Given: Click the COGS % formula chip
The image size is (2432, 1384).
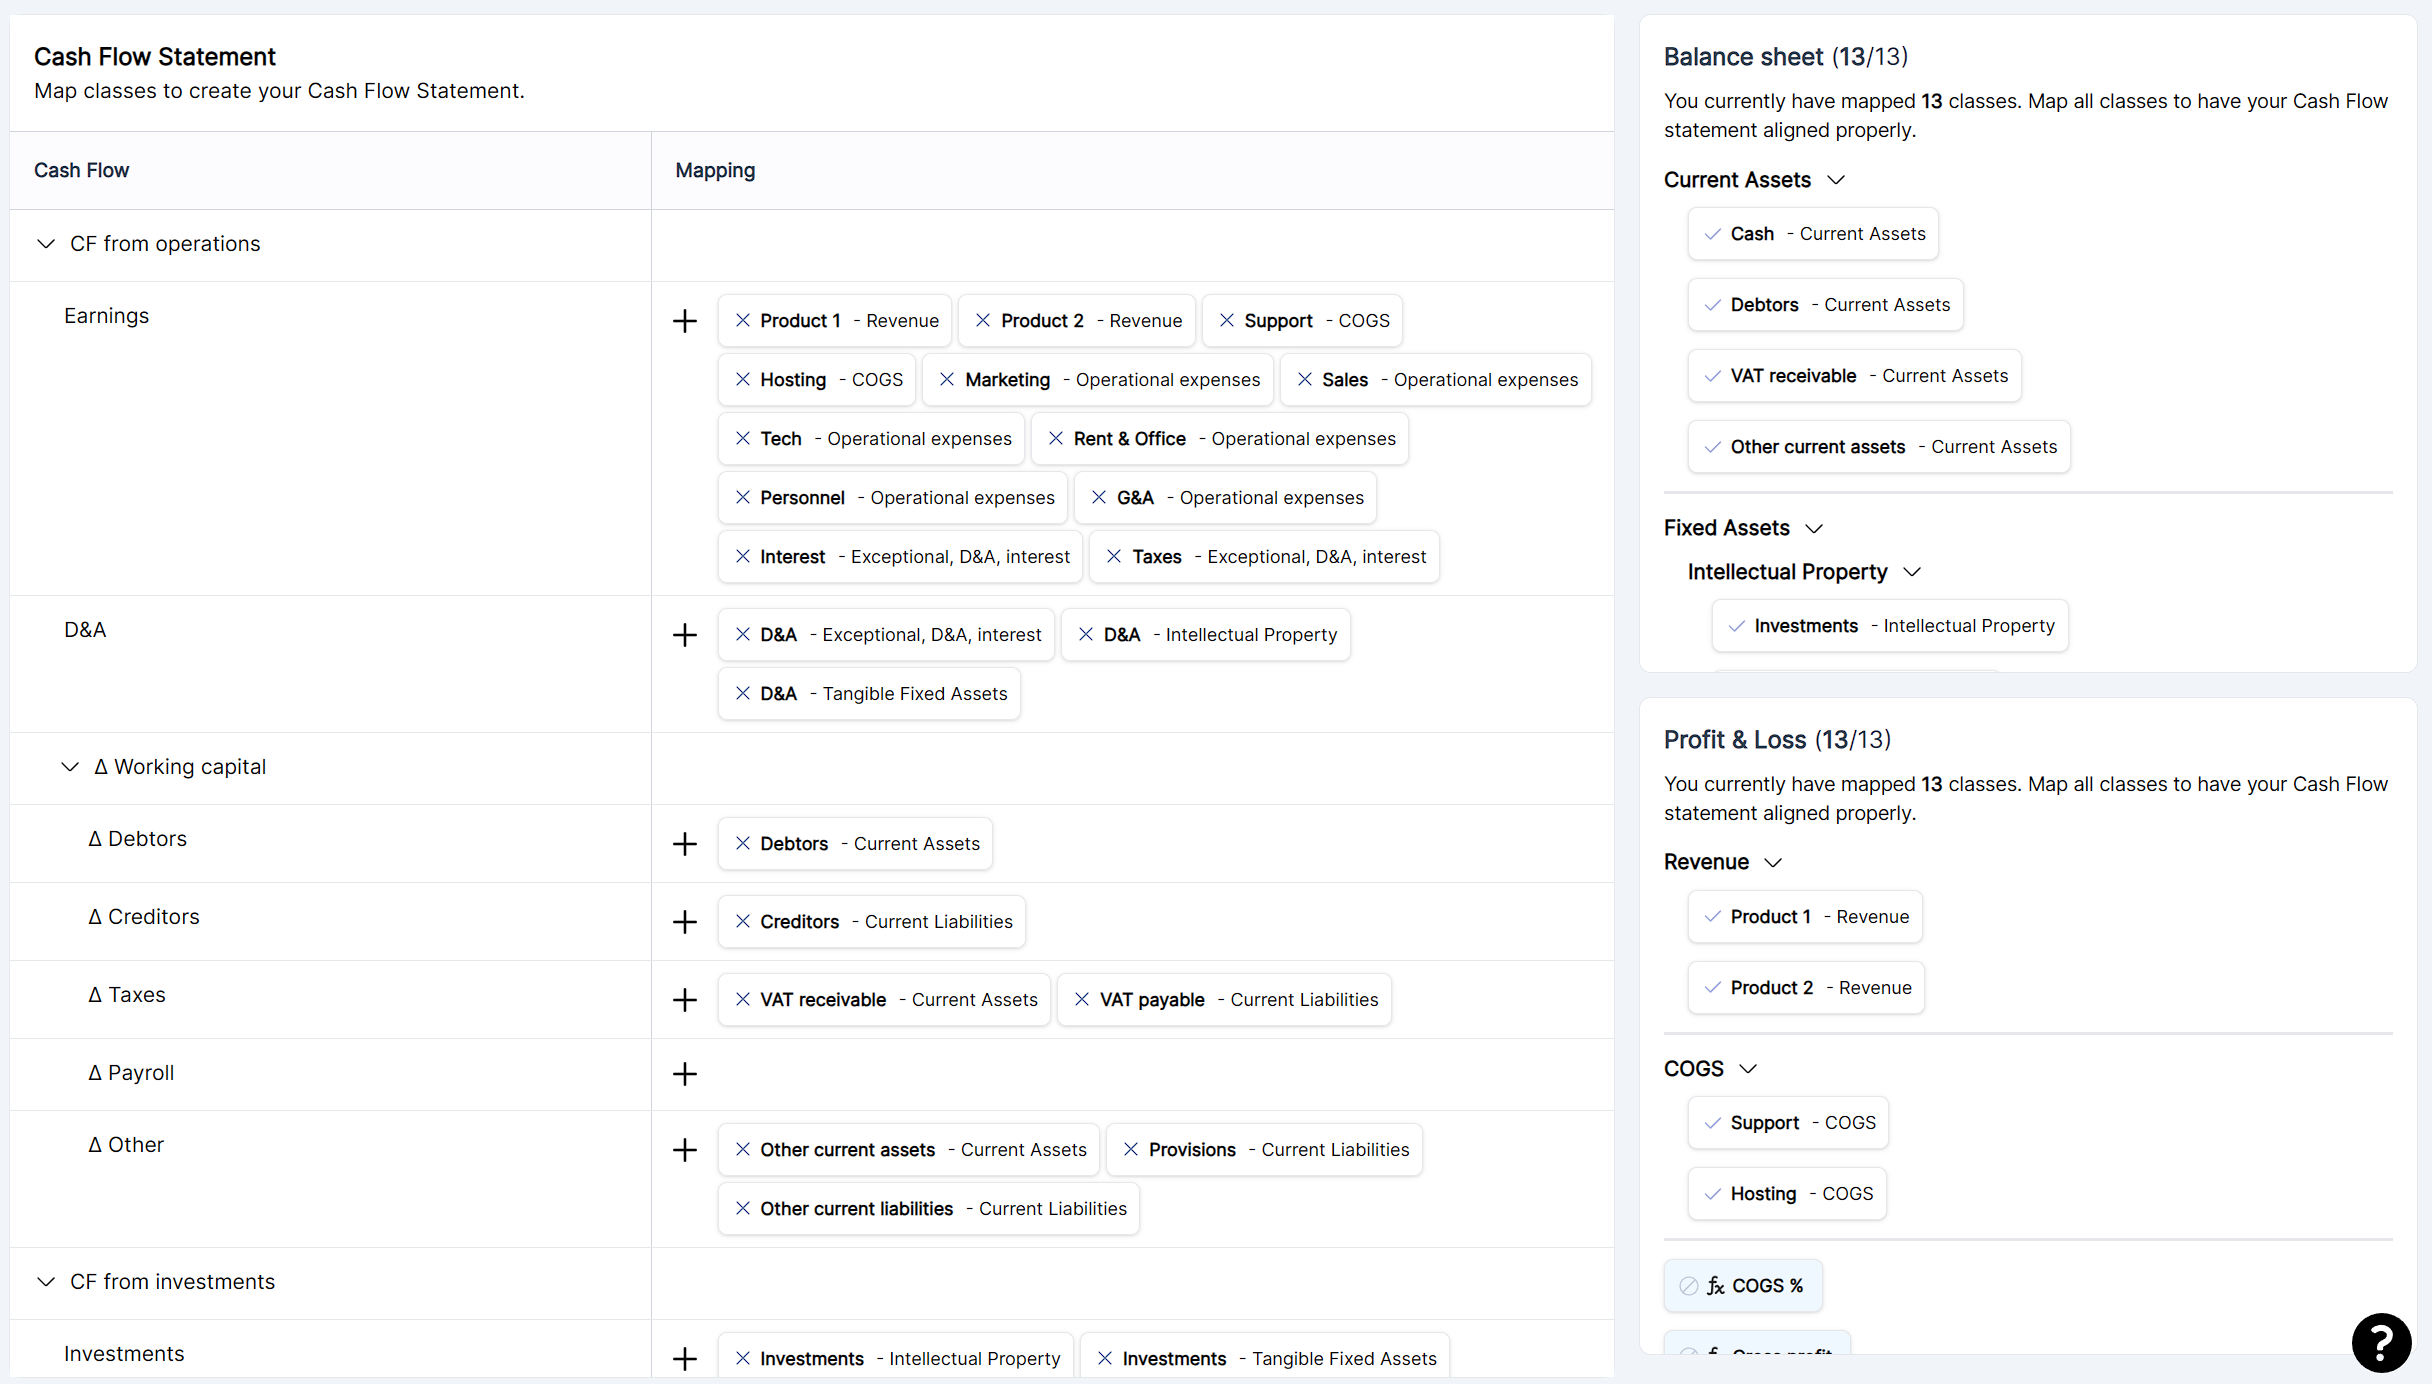Looking at the screenshot, I should coord(1743,1286).
